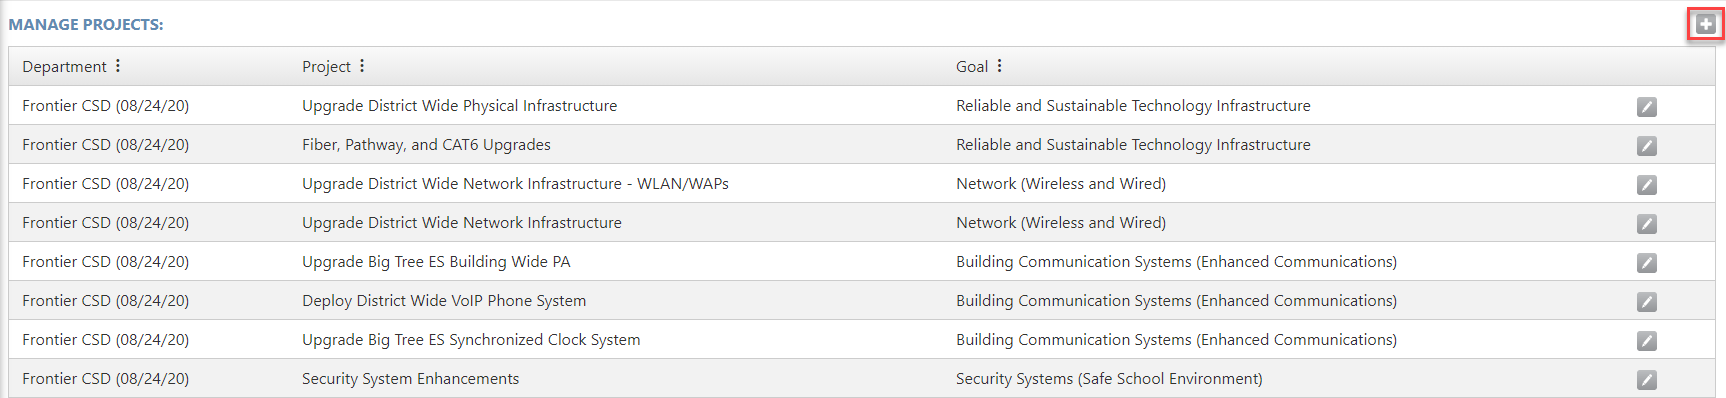Edit the Upgrade District Wide Network Infrastructure row
Image resolution: width=1726 pixels, height=398 pixels.
pos(1647,224)
